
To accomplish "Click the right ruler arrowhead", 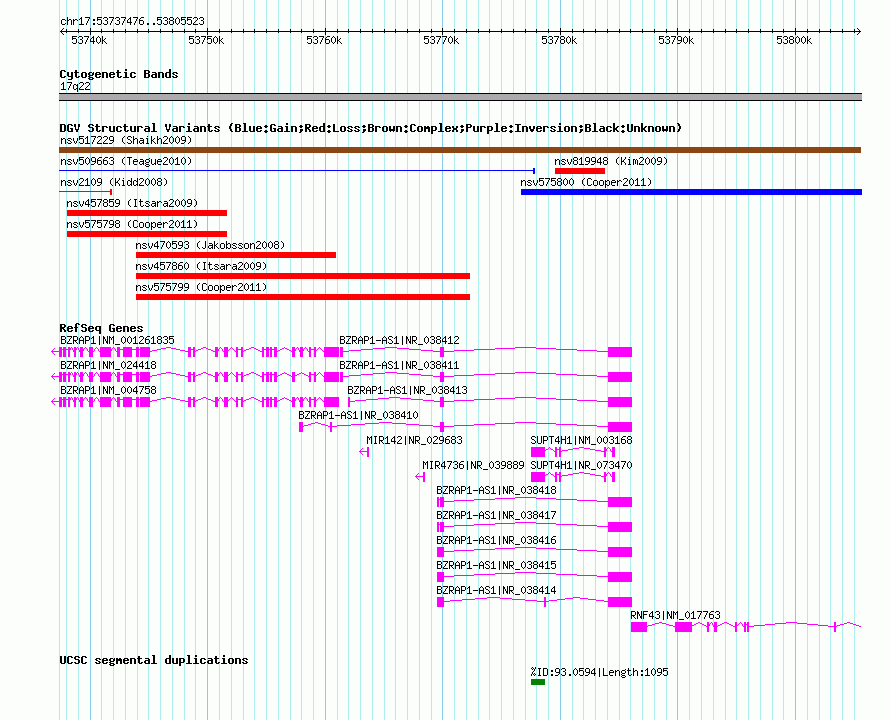I will point(858,32).
